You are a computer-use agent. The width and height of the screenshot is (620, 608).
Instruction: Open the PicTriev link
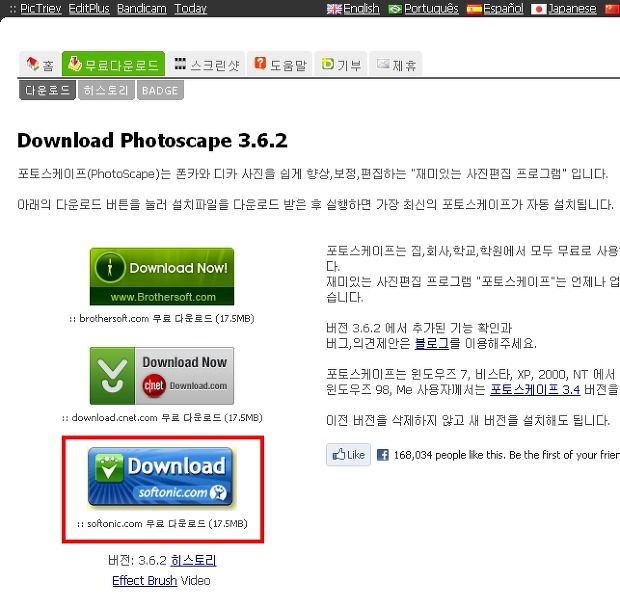tap(41, 8)
